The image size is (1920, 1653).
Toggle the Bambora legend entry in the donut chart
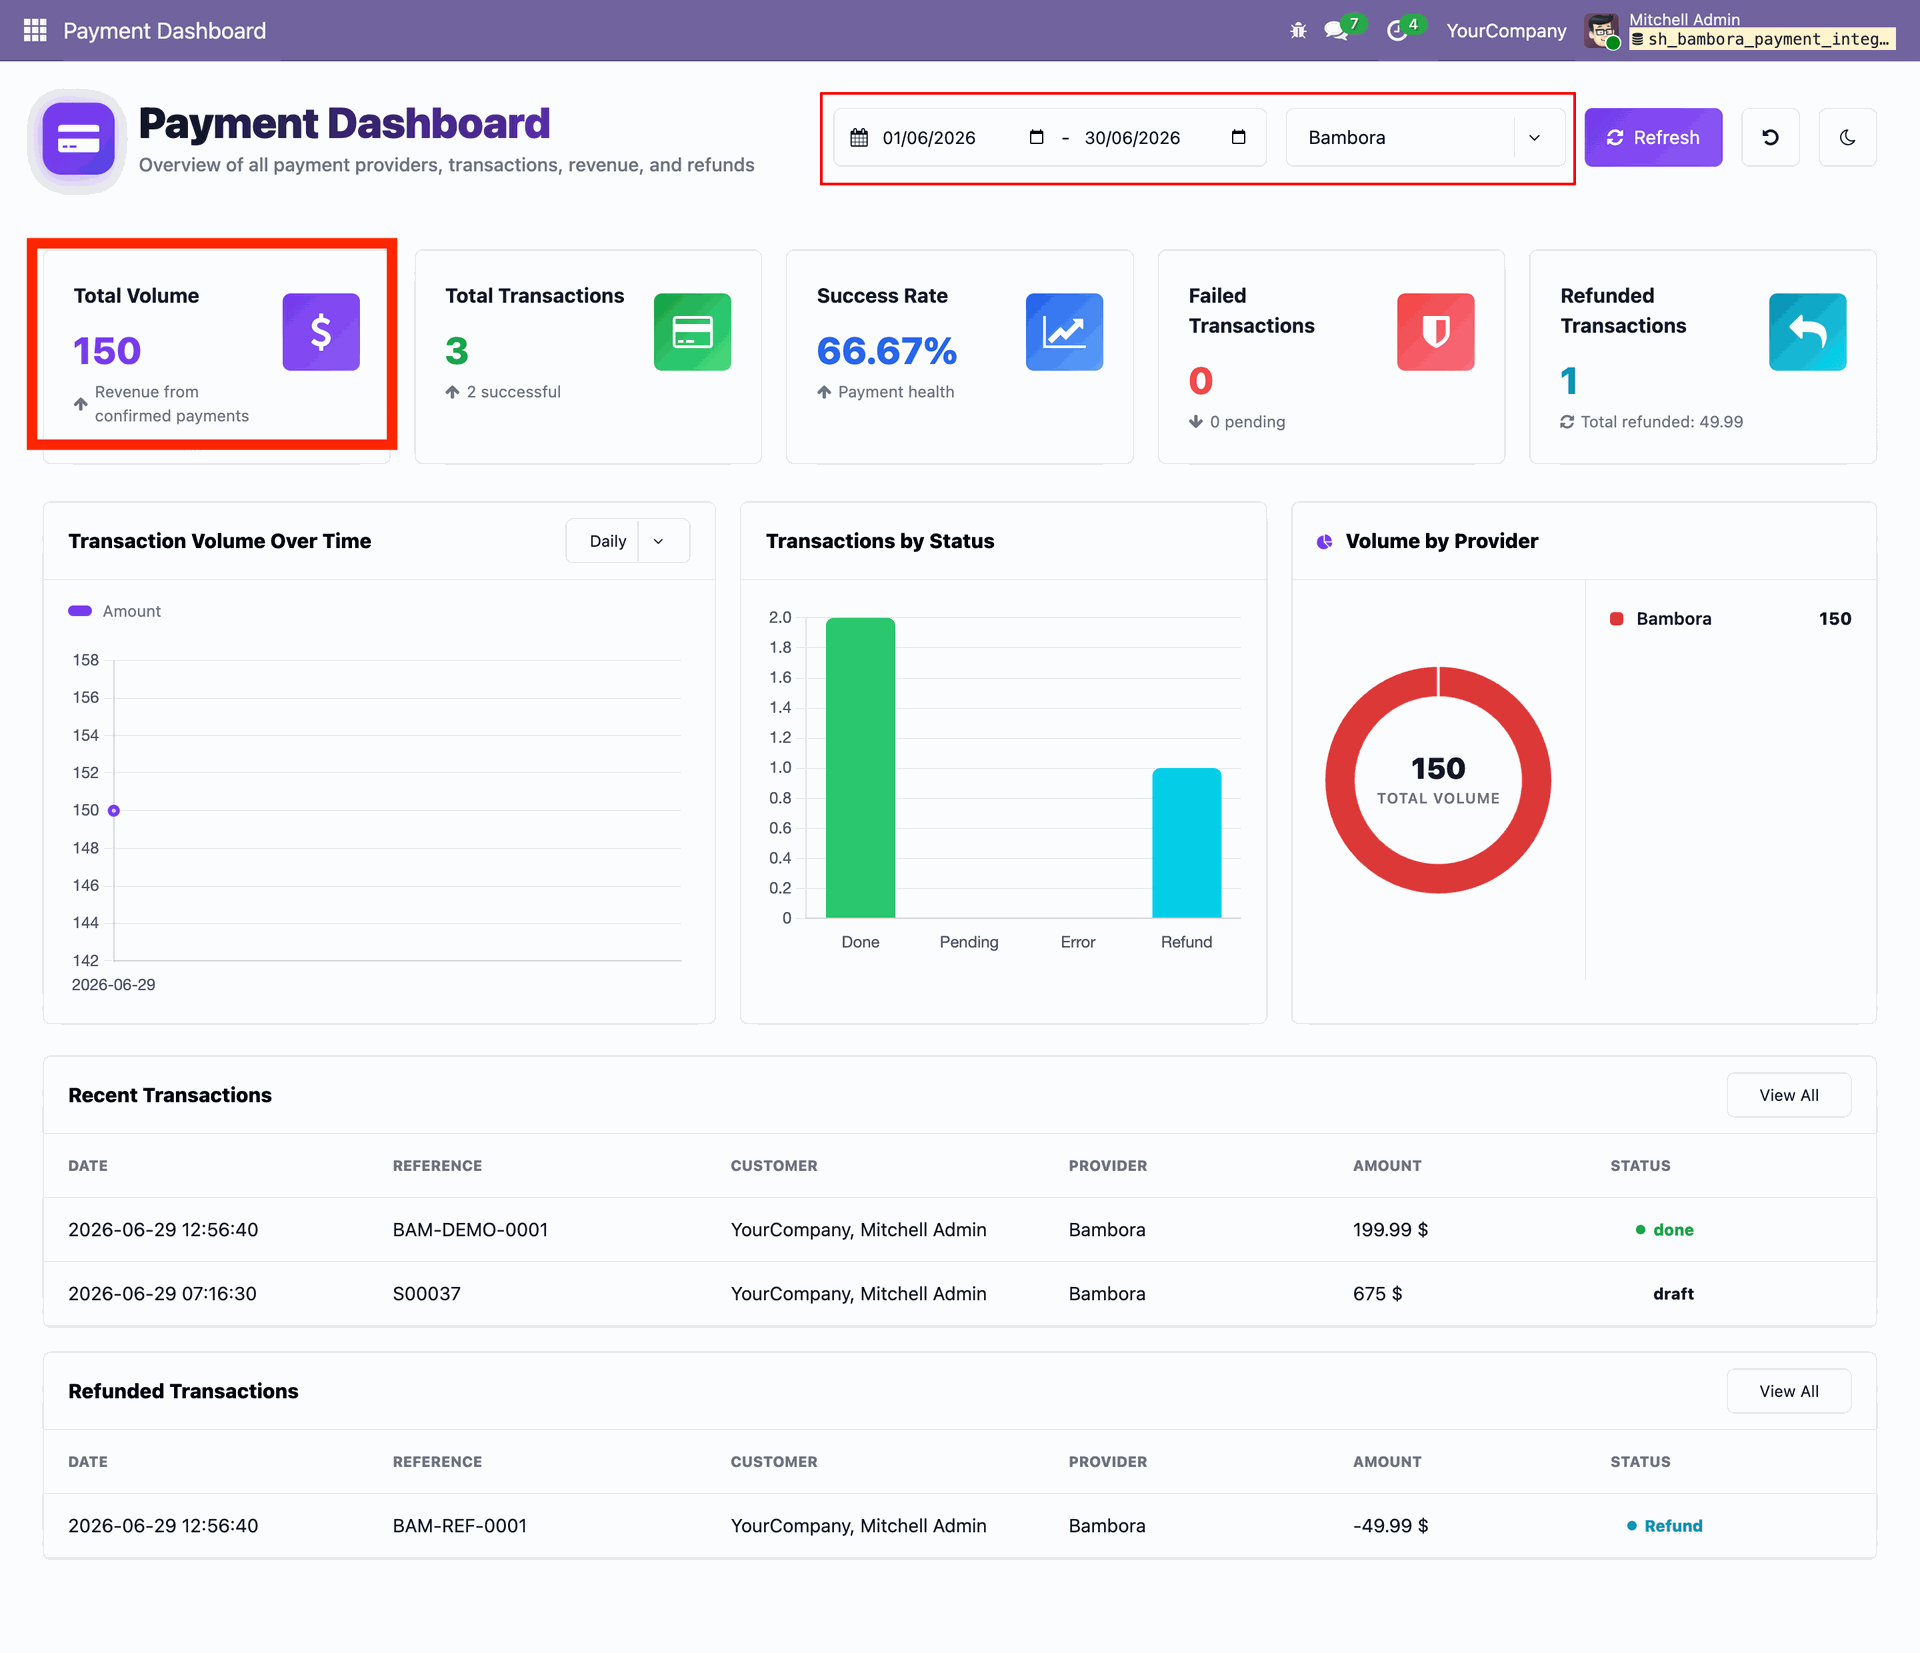[x=1661, y=619]
